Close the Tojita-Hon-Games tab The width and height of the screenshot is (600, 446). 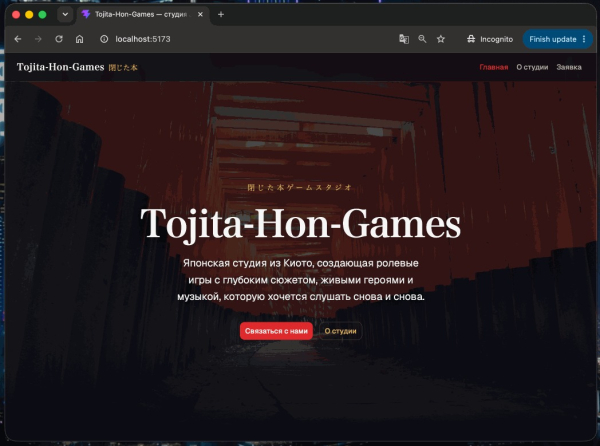[200, 15]
